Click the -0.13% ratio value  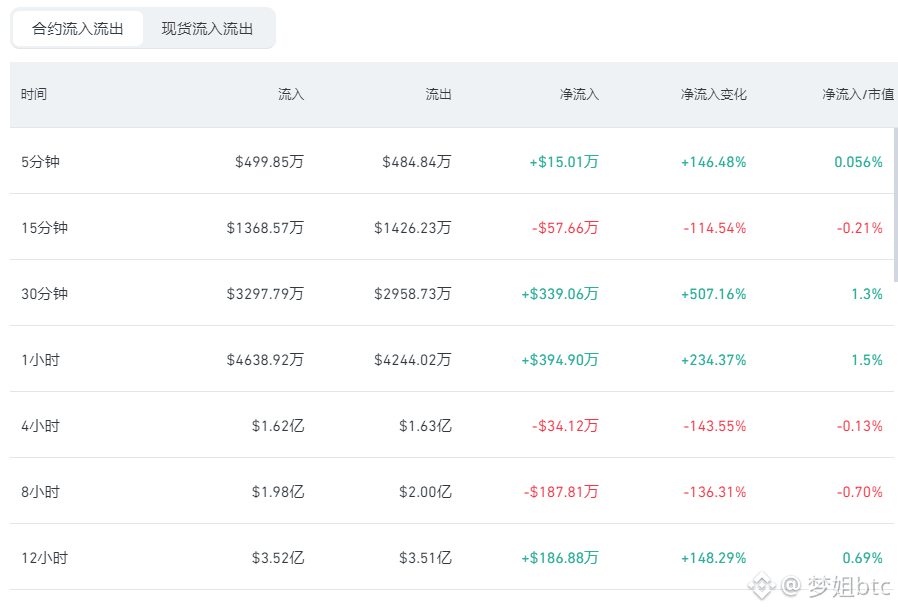point(860,426)
